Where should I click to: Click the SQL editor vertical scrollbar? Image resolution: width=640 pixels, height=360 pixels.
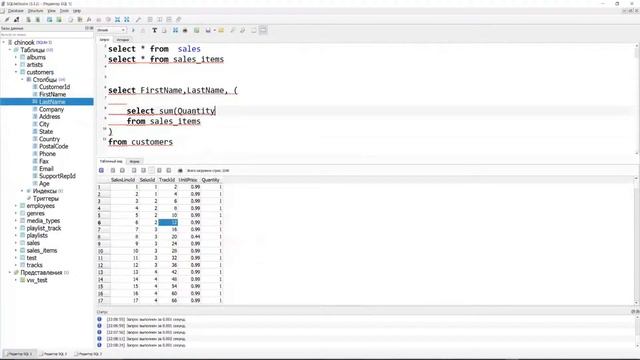coord(637,98)
